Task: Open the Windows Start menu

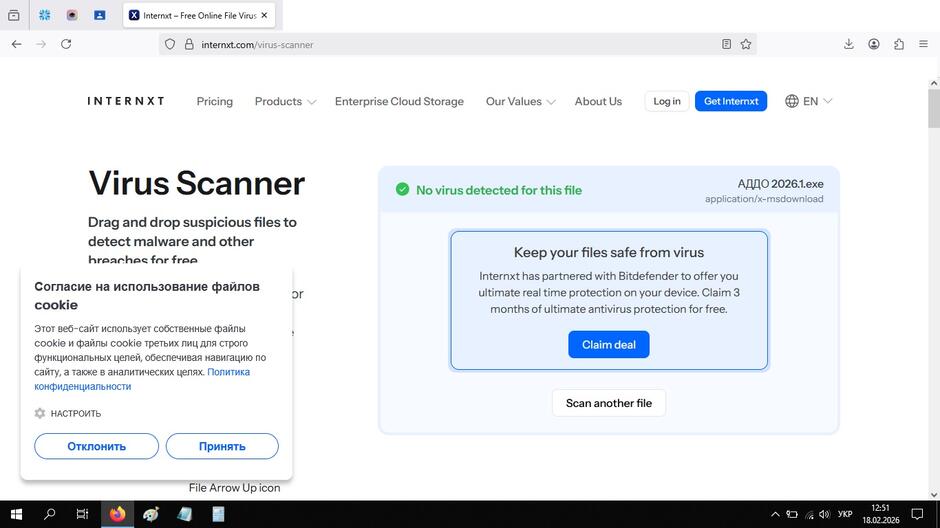Action: click(x=16, y=514)
